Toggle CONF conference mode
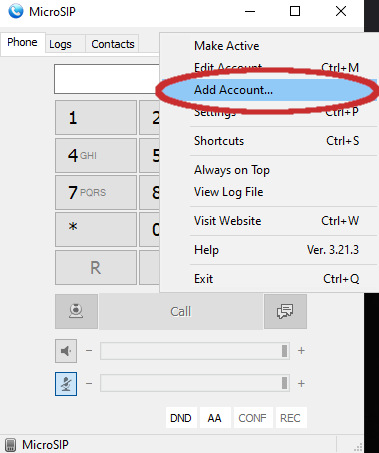 pos(253,418)
